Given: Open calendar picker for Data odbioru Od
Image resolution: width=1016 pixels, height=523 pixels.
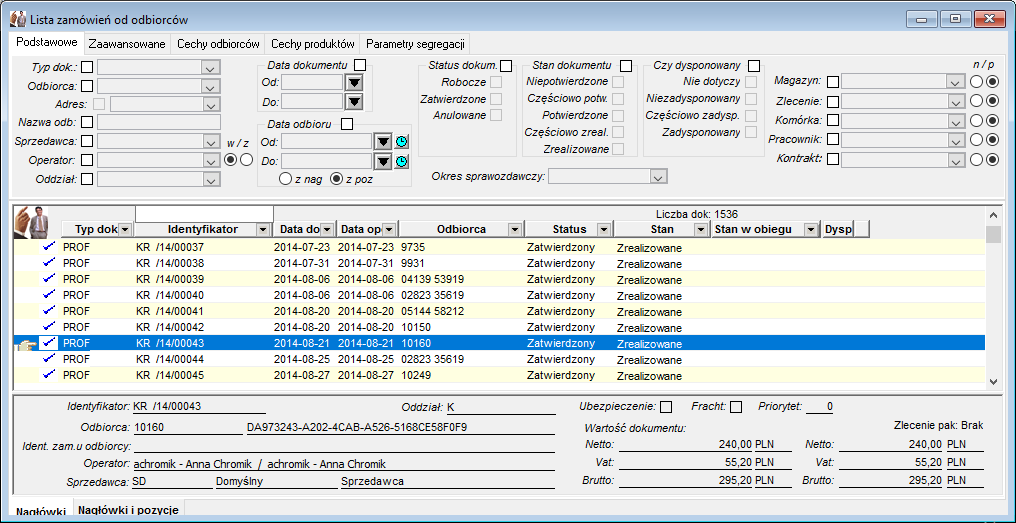Looking at the screenshot, I should [x=384, y=142].
